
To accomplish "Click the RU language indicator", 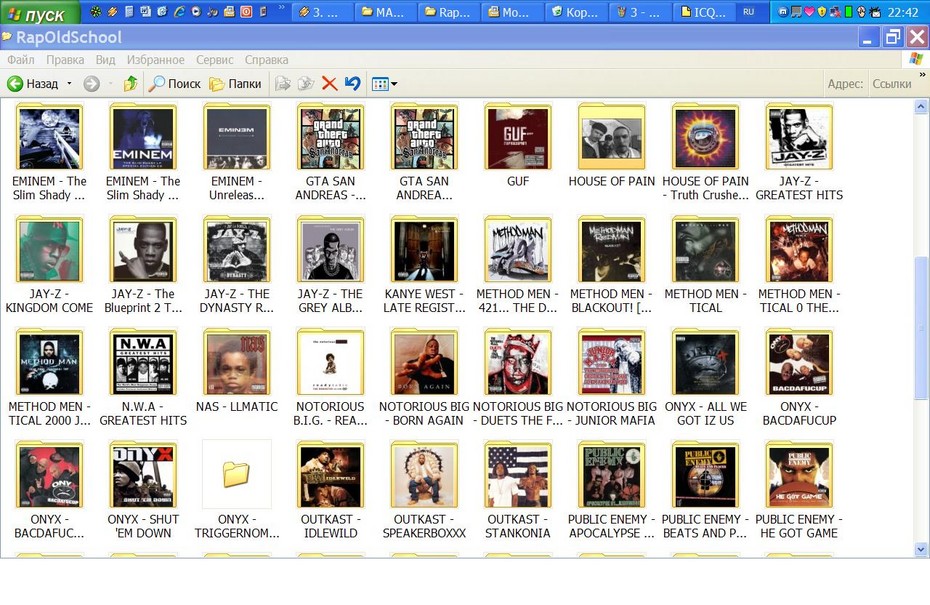I will pos(749,12).
